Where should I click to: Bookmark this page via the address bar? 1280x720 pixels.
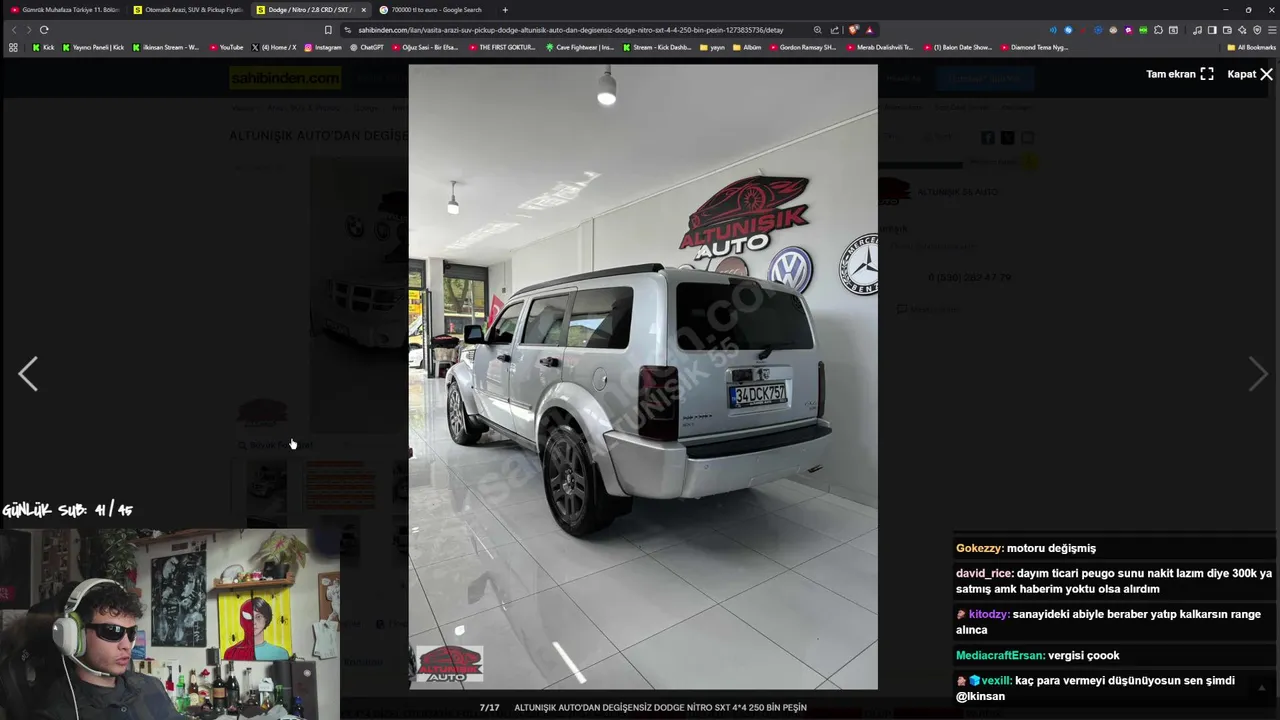328,30
